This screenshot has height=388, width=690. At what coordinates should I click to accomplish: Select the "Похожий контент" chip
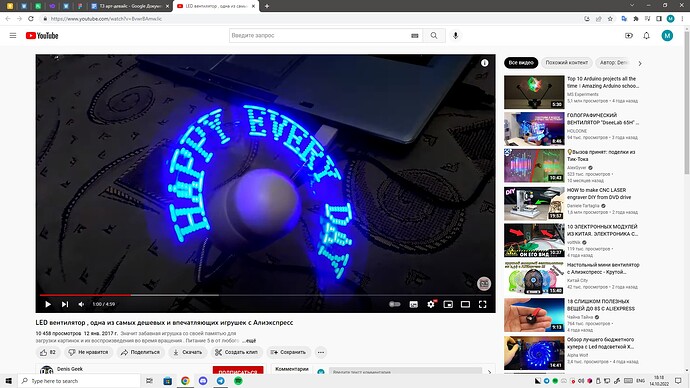coord(566,63)
